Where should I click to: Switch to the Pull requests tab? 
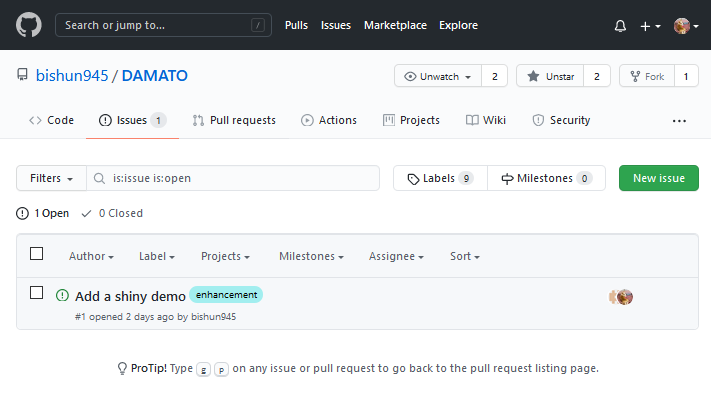tap(234, 120)
